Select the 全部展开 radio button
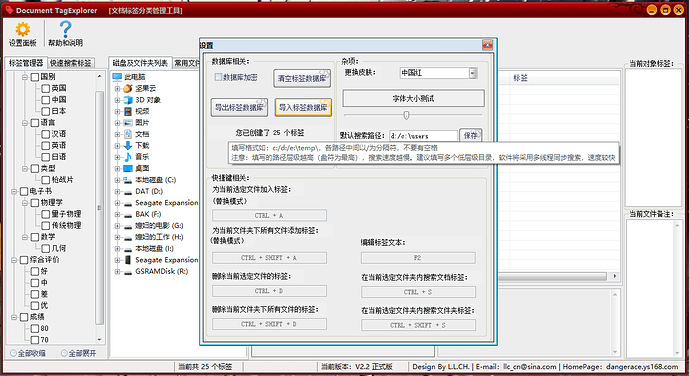Image resolution: width=689 pixels, height=376 pixels. [x=64, y=353]
